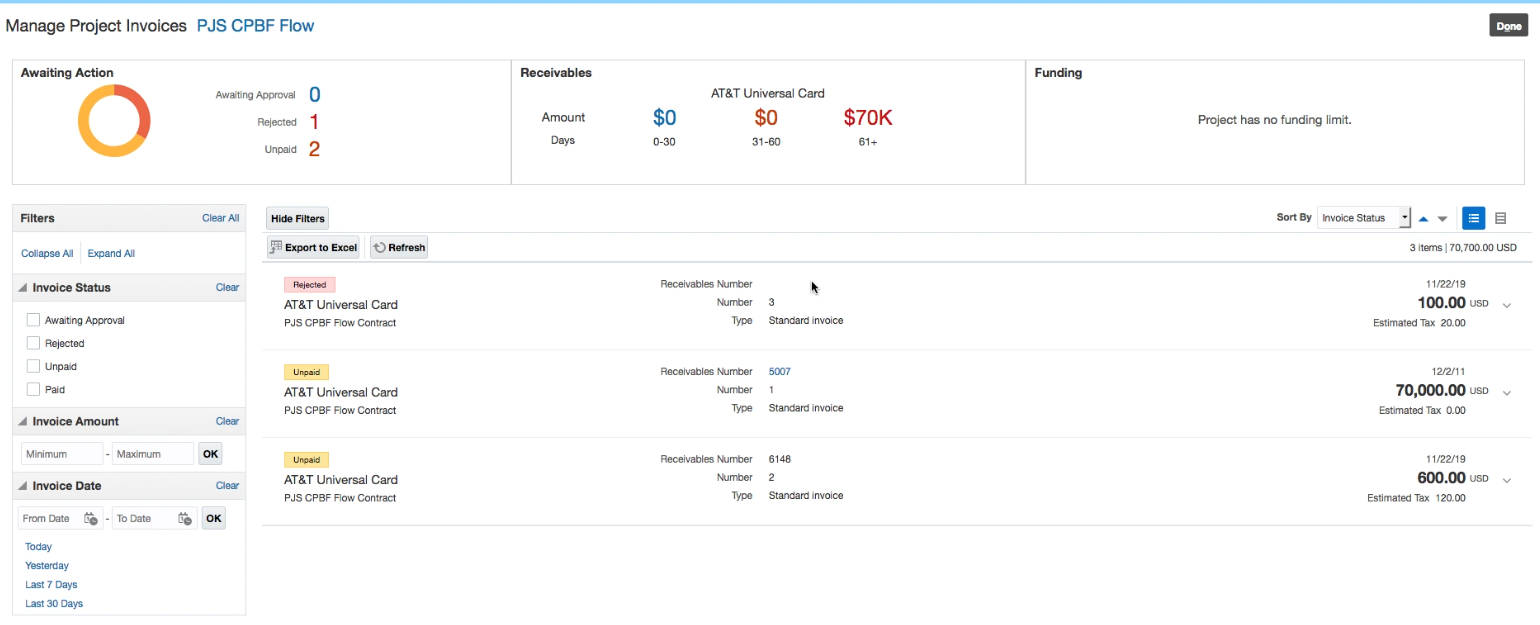This screenshot has height=625, width=1540.
Task: Check the Rejected status filter
Action: click(x=33, y=343)
